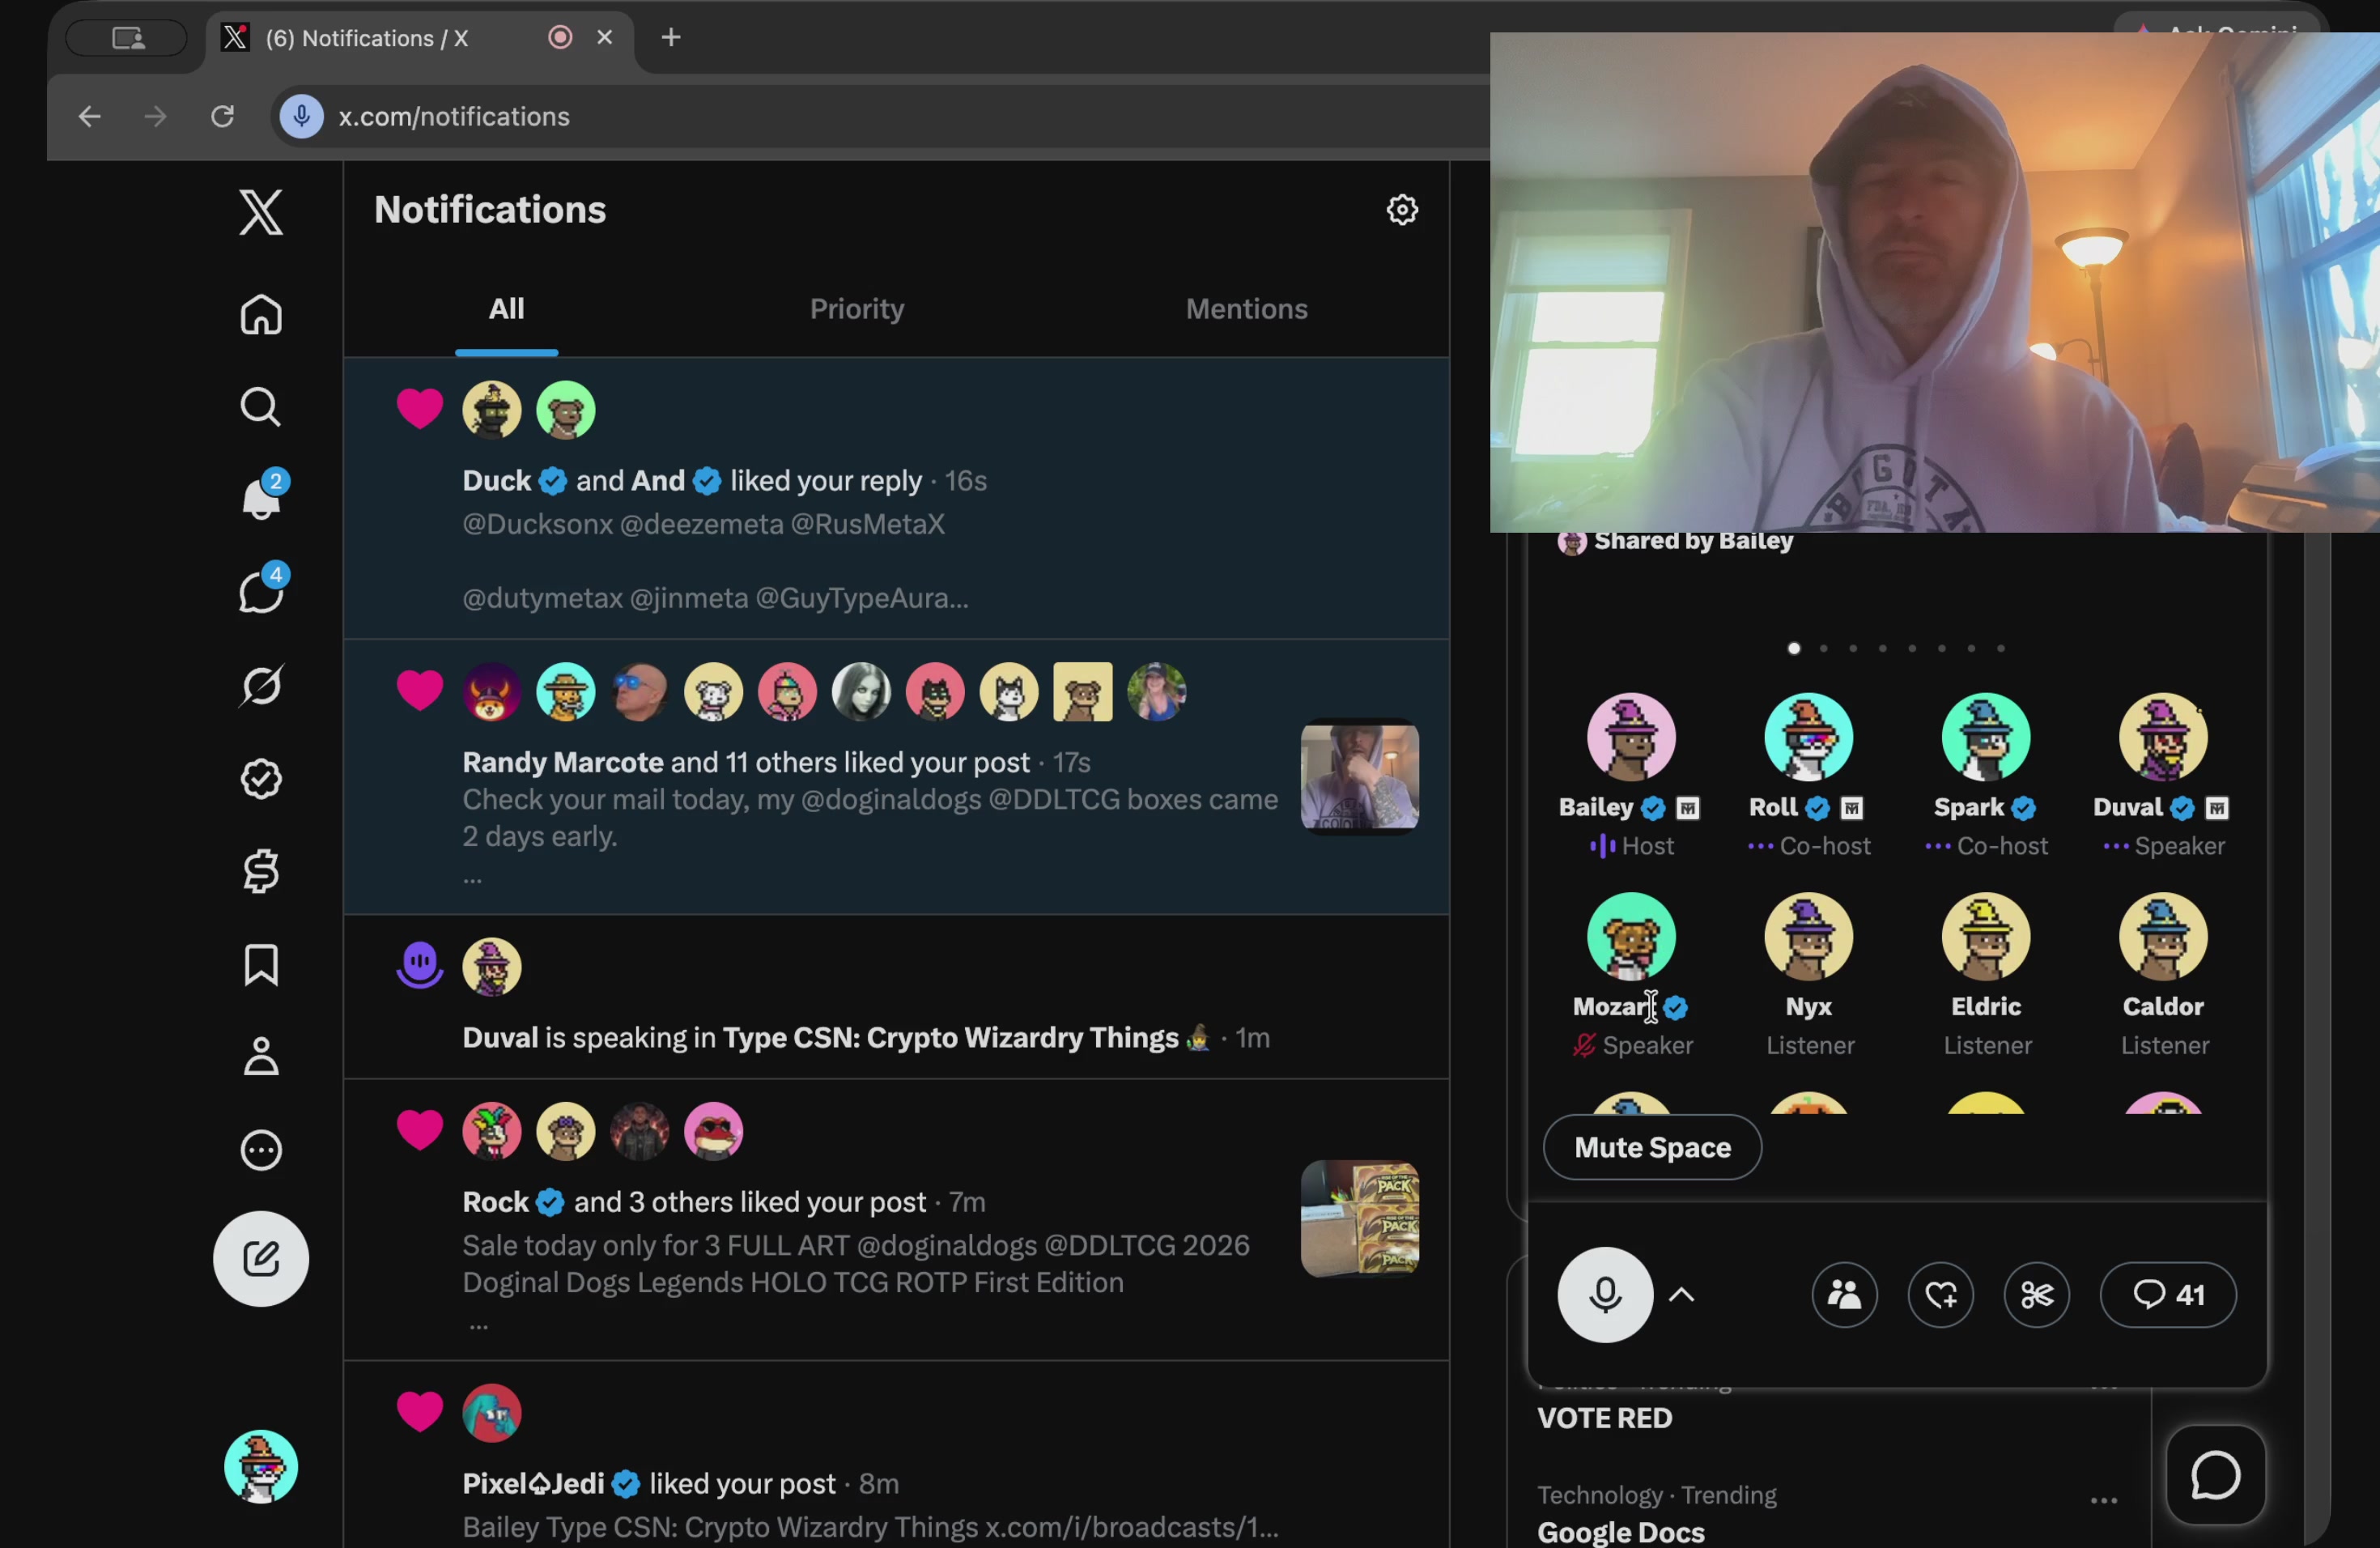Open the dollar-sign monetization icon
This screenshot has height=1548, width=2380.
coord(261,871)
